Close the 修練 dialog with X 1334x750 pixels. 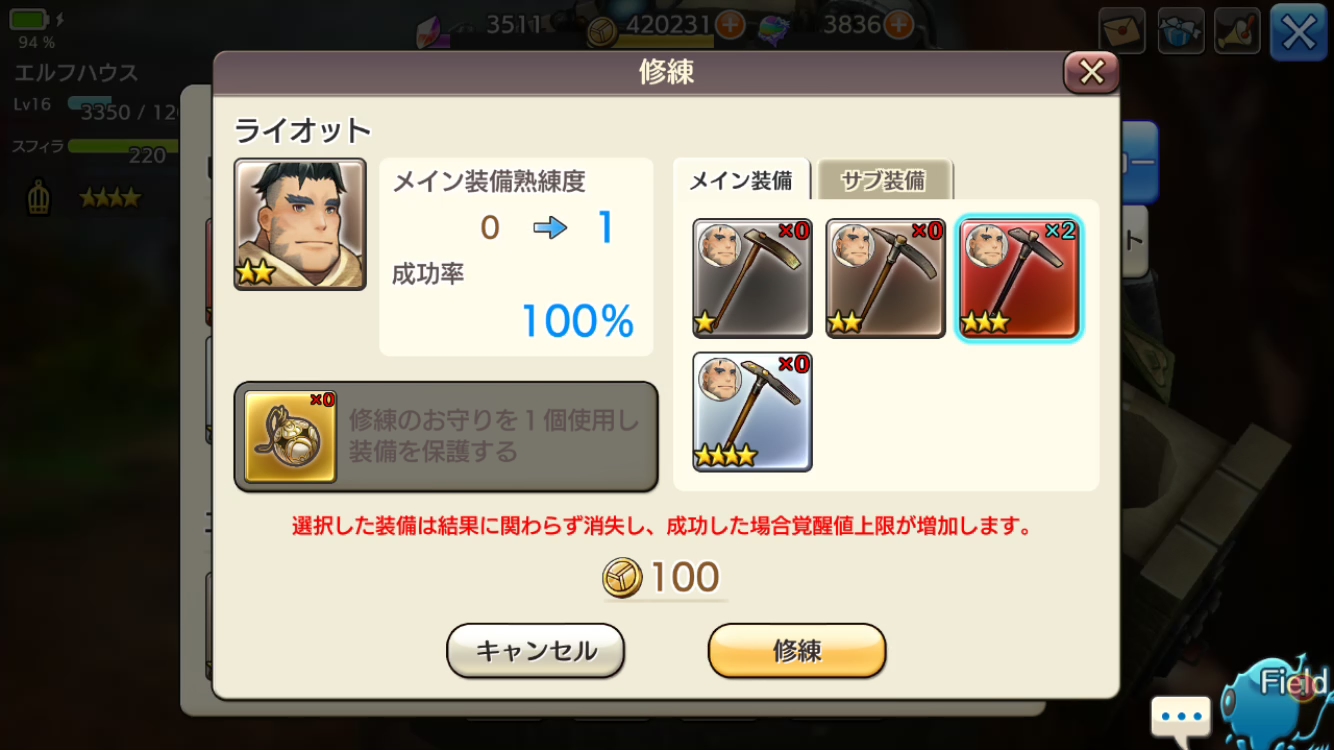tap(1091, 72)
